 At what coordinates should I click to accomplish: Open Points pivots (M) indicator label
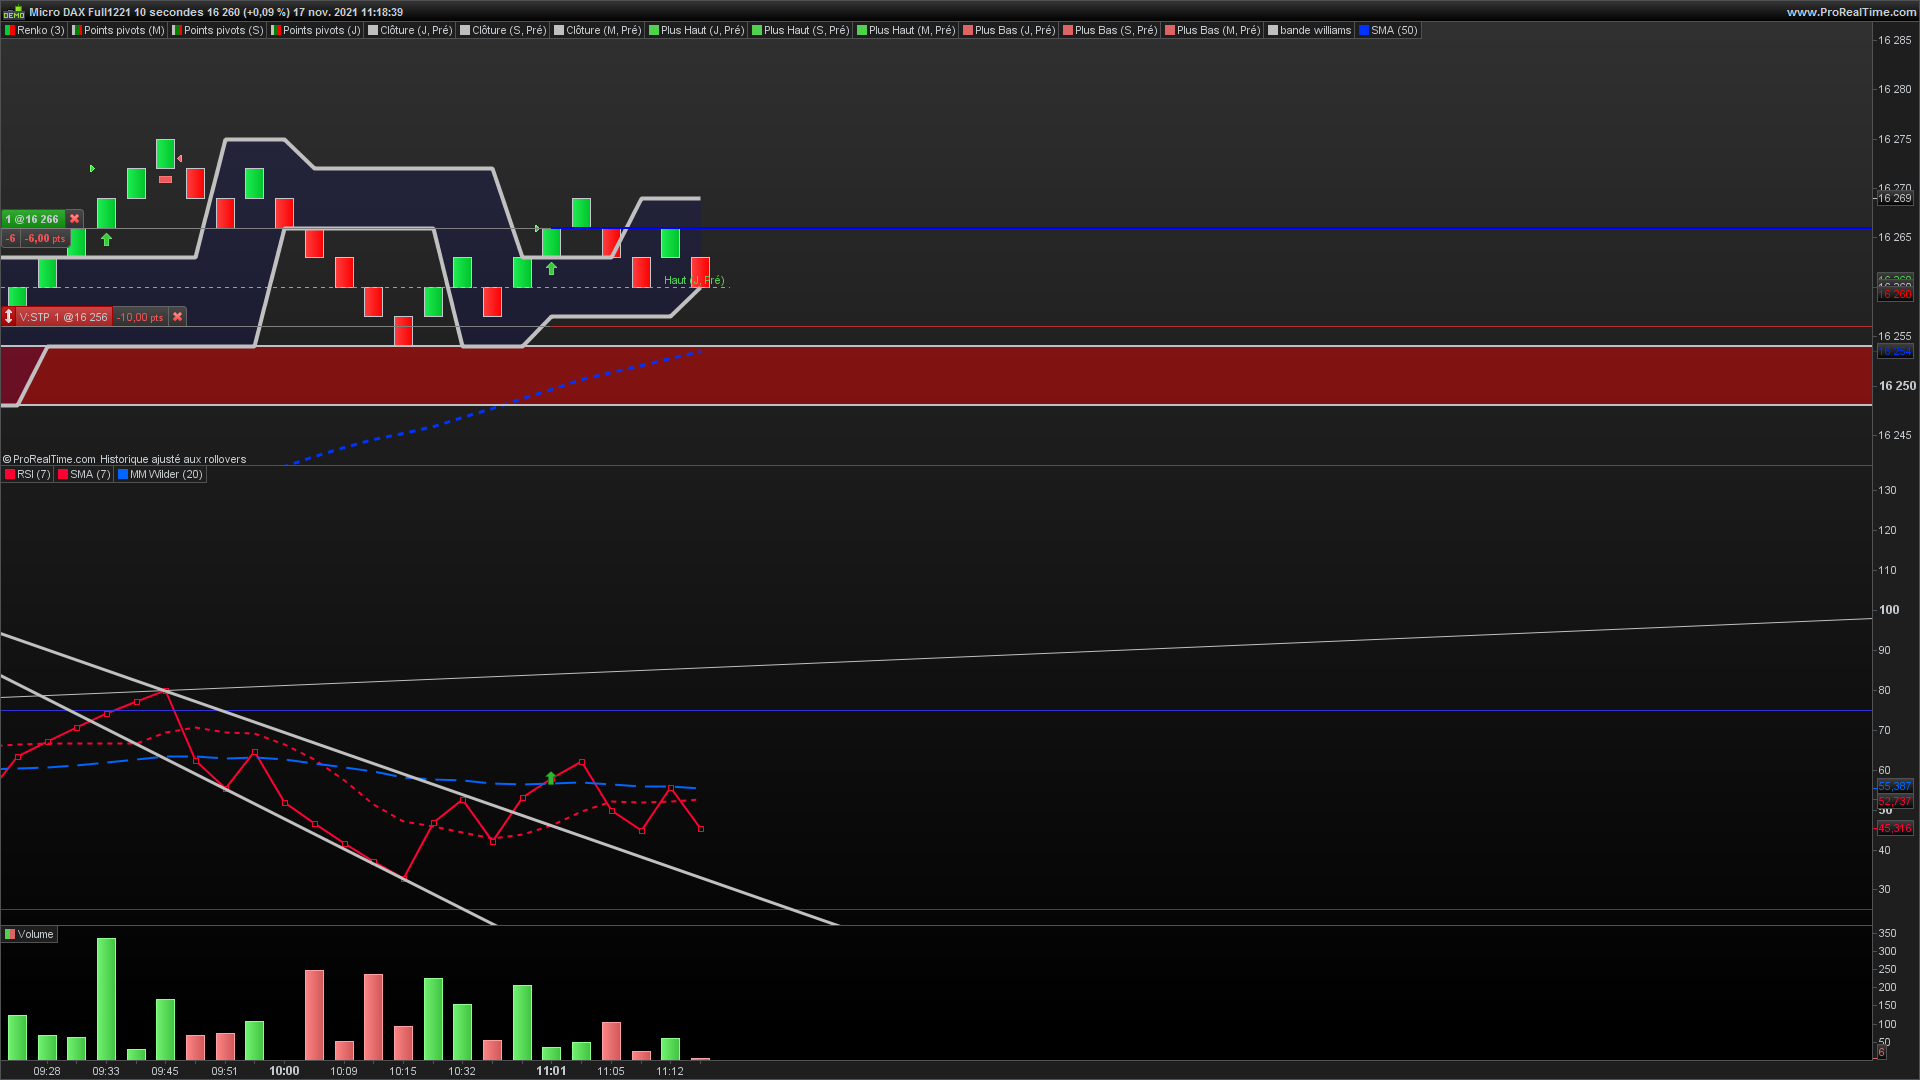(x=118, y=31)
